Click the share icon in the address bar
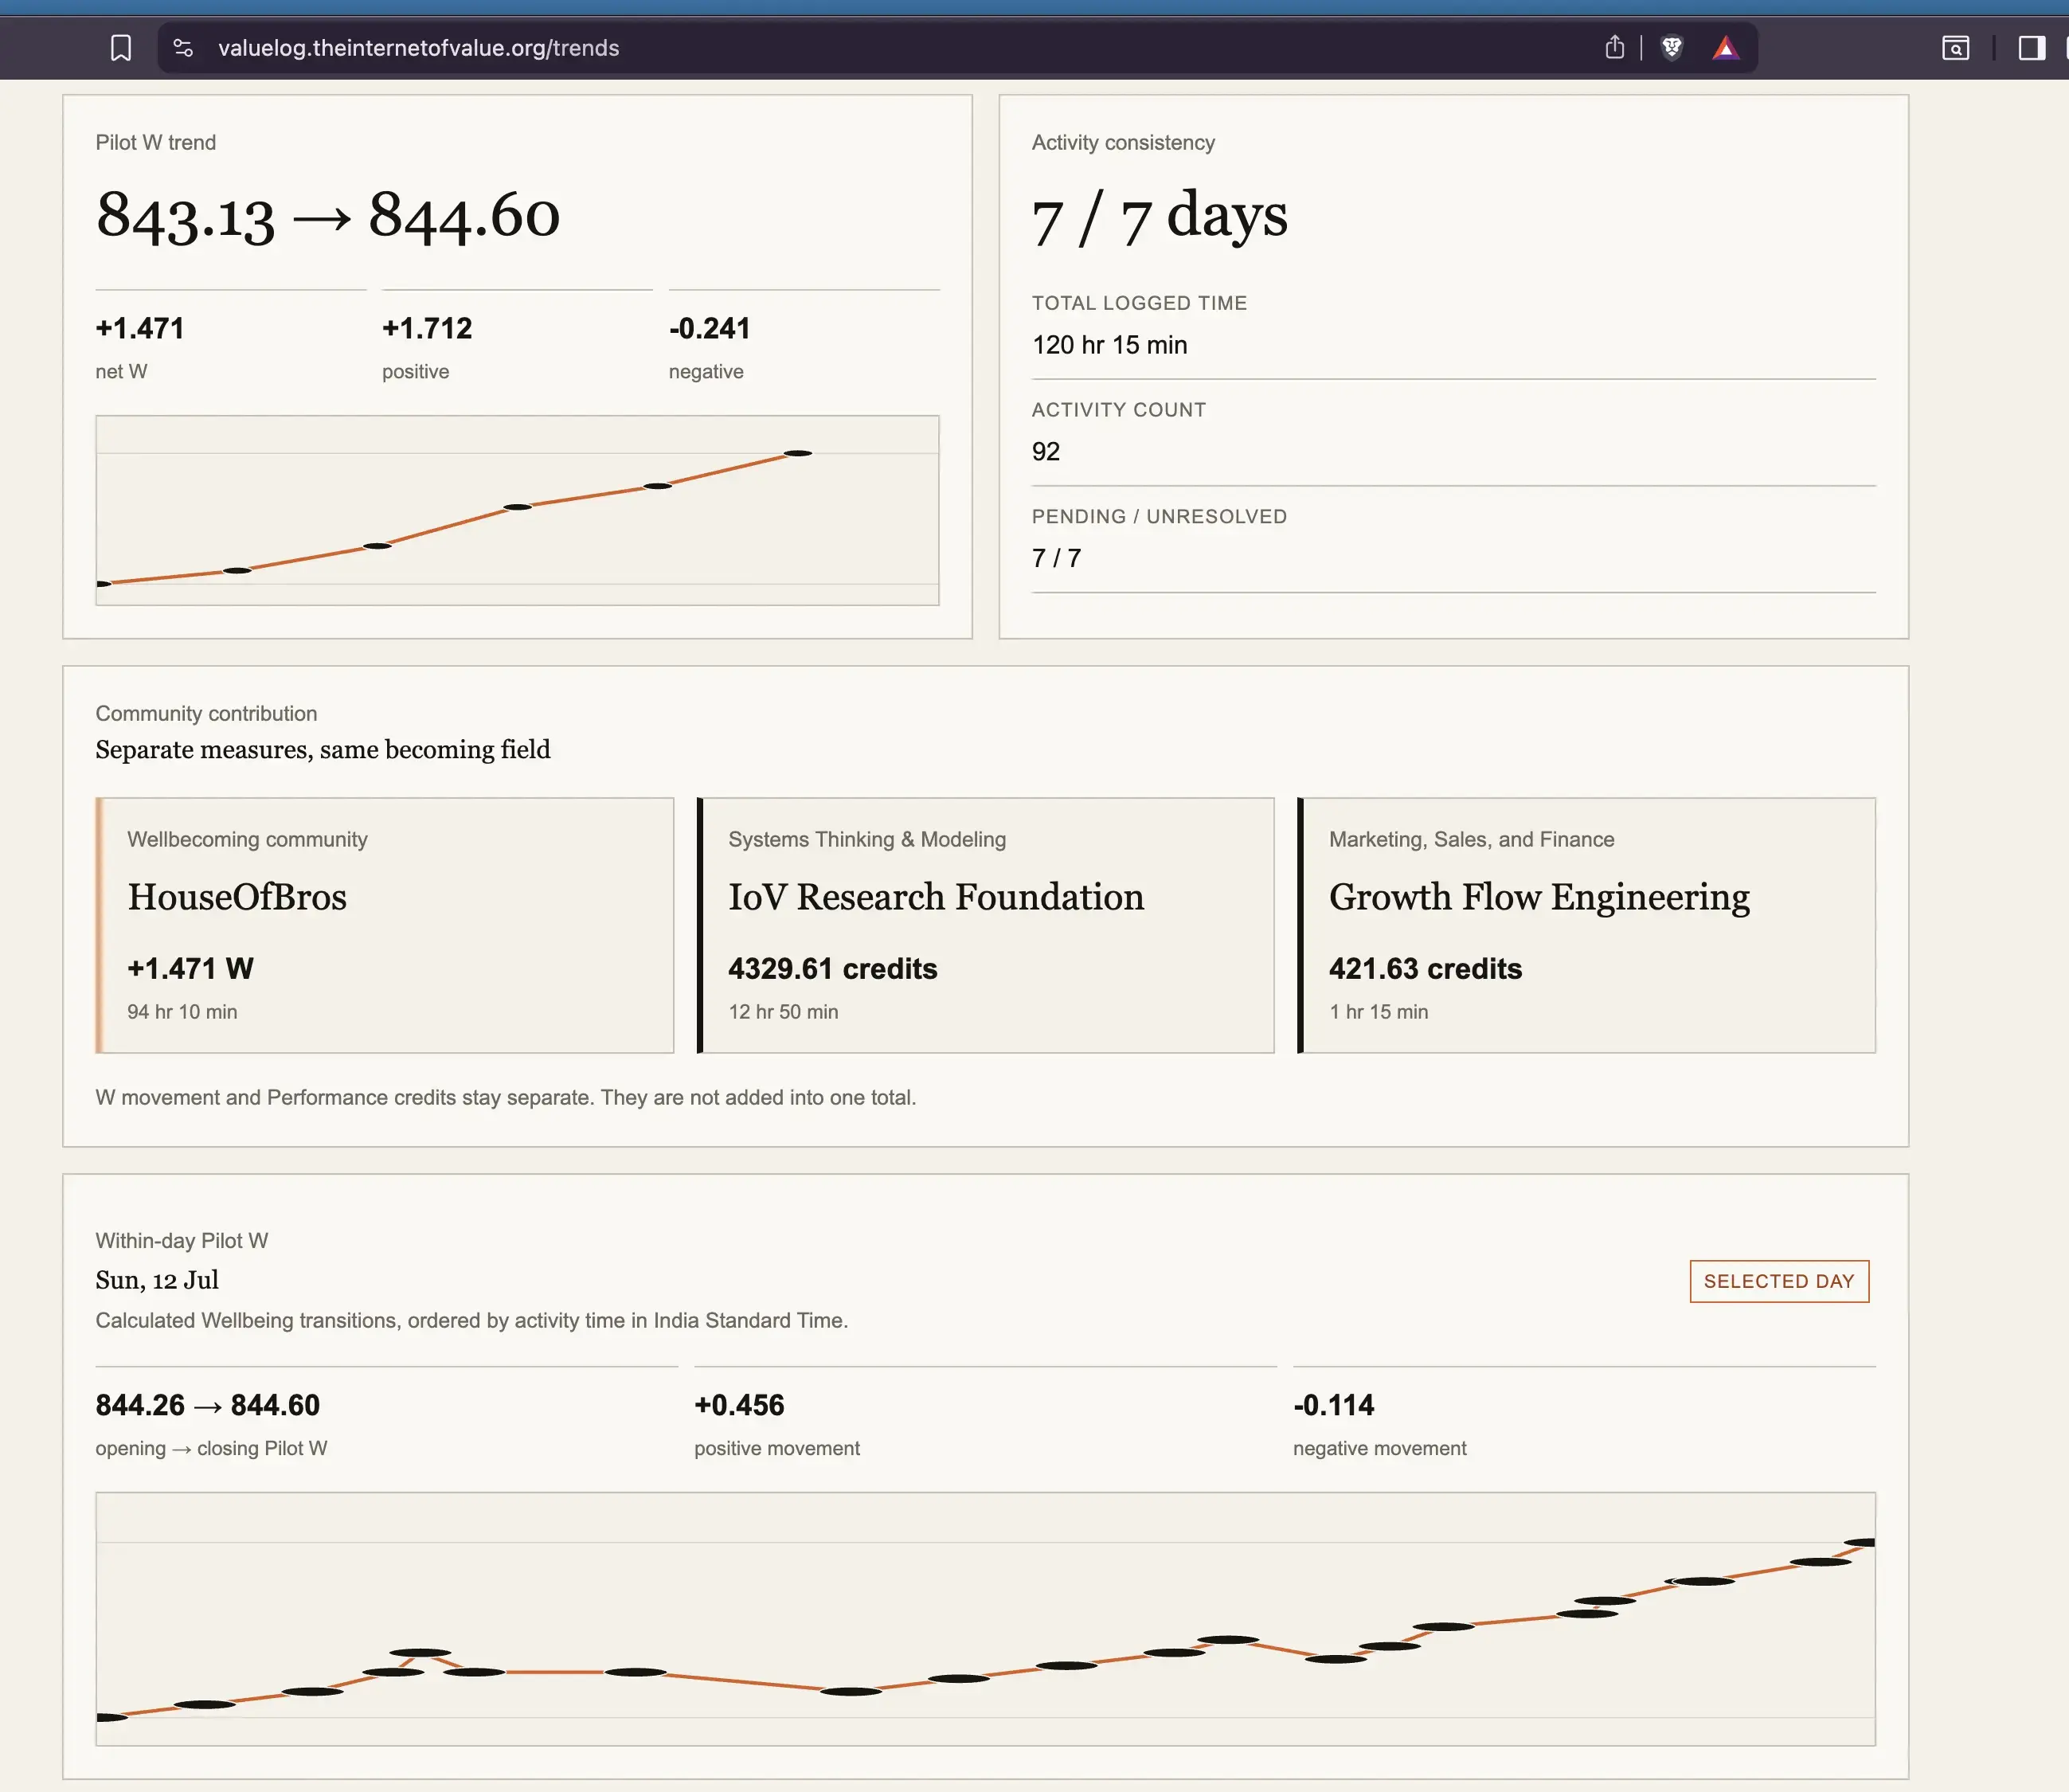 coord(1614,47)
